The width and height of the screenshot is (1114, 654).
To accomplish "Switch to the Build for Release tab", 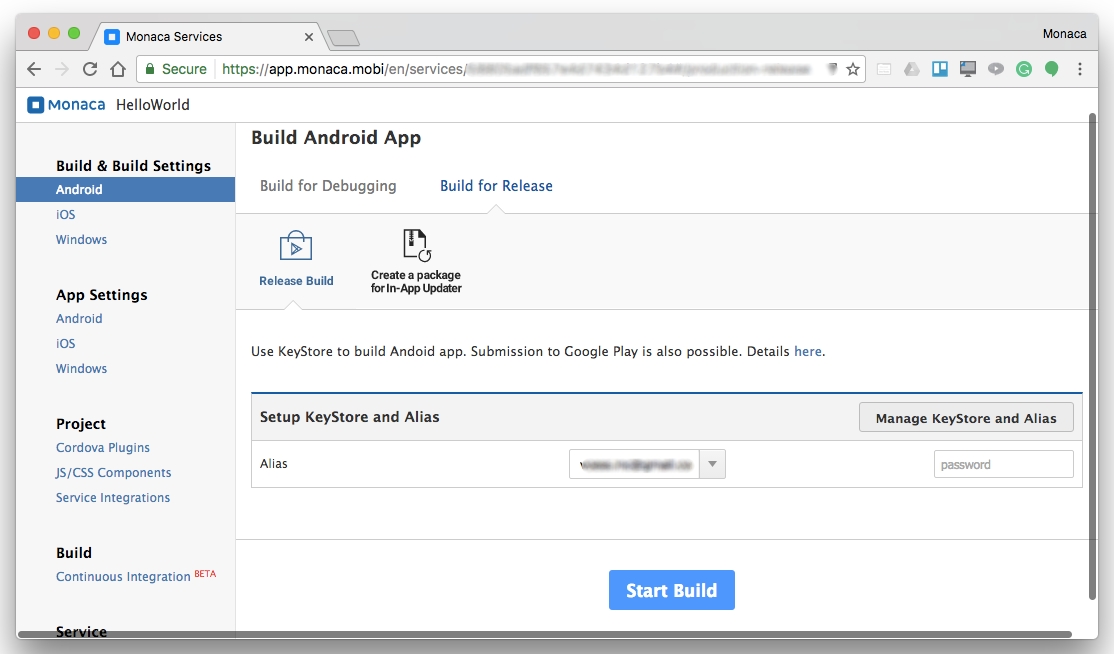I will (x=496, y=186).
